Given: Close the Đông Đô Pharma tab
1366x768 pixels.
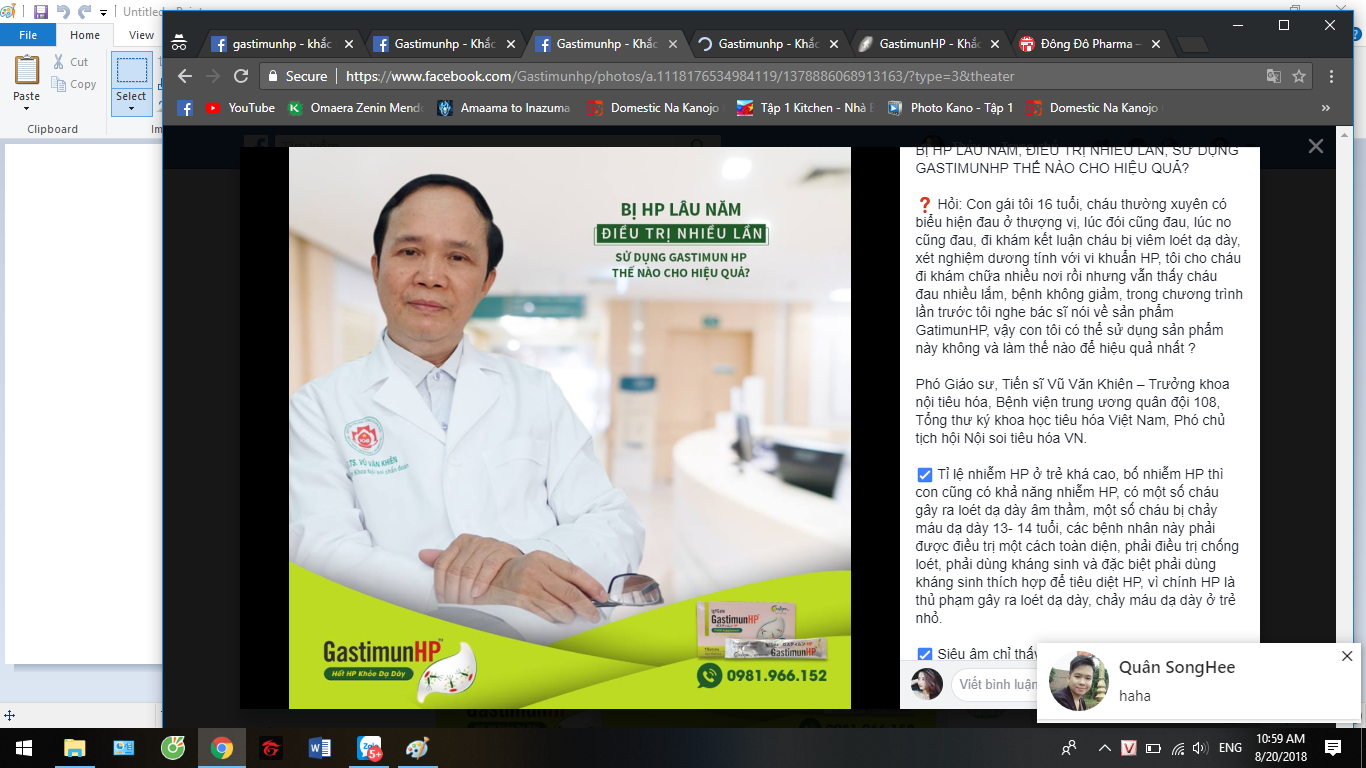Looking at the screenshot, I should (1156, 44).
